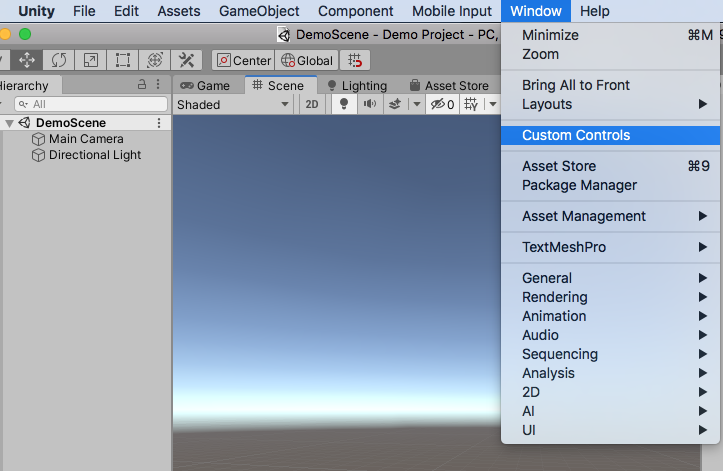Viewport: 723px width, 471px height.
Task: Expand the Layouts submenu
Action: click(610, 104)
